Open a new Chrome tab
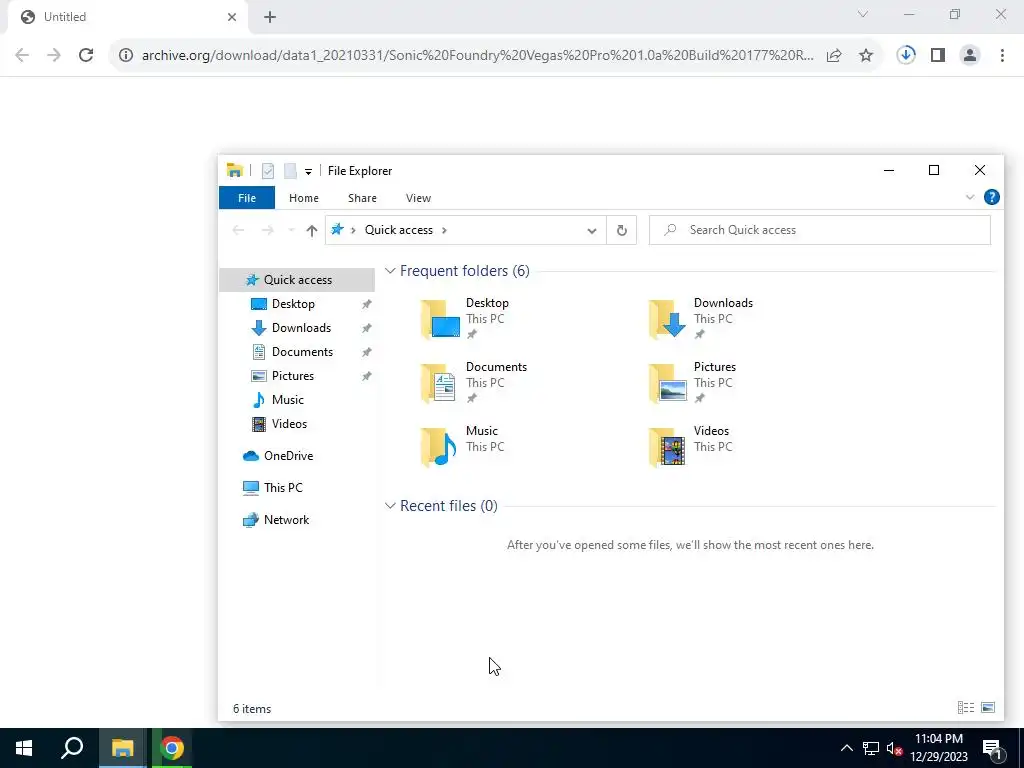The image size is (1024, 768). (270, 17)
